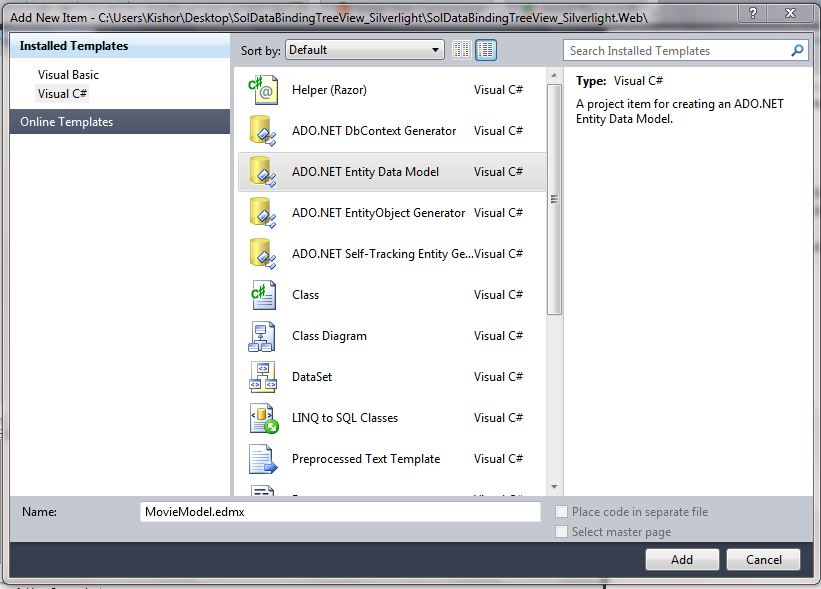Image resolution: width=821 pixels, height=589 pixels.
Task: Open the Sort by dropdown
Action: (x=364, y=50)
